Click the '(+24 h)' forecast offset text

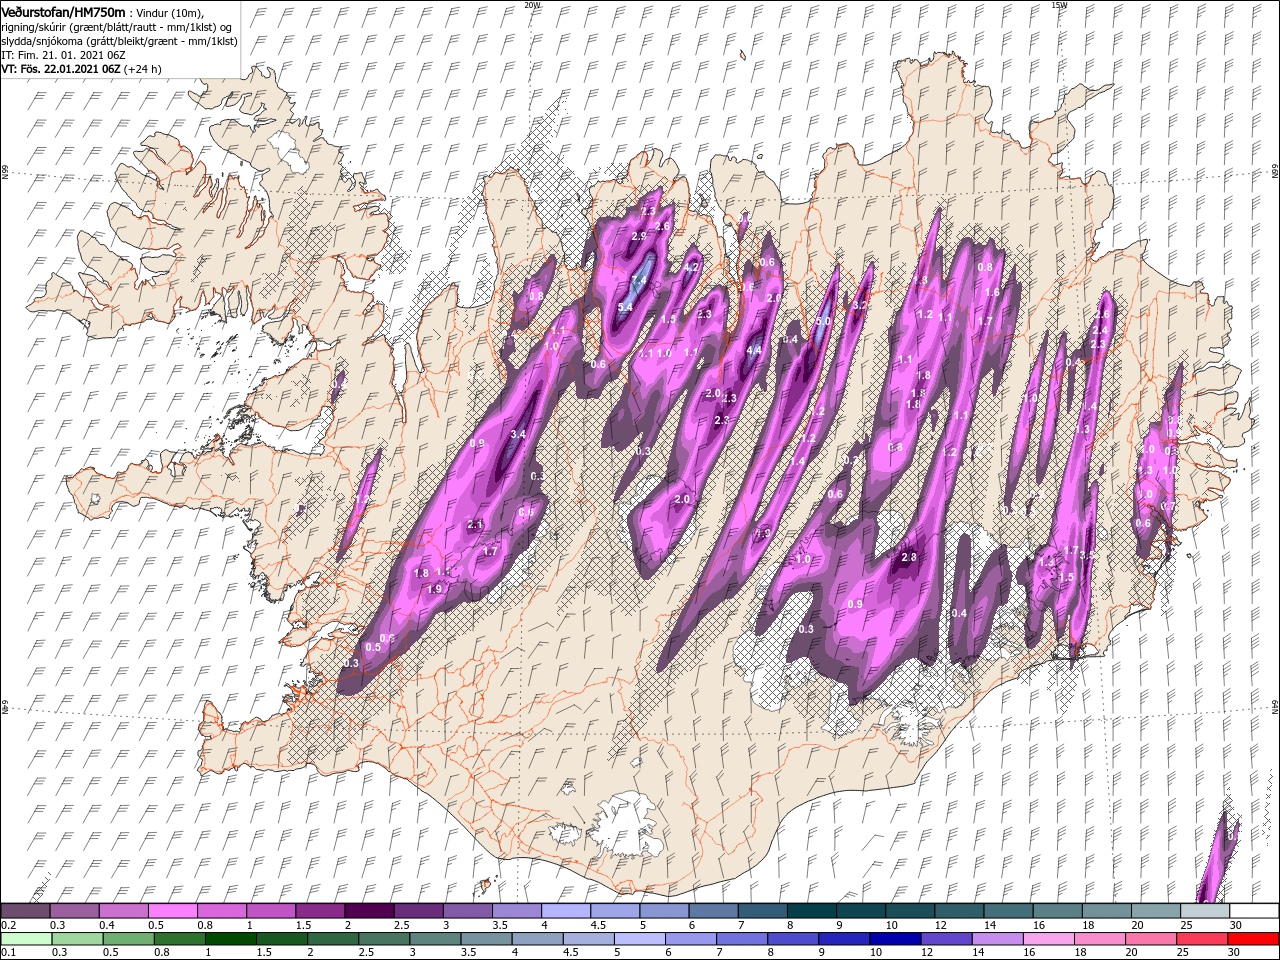143,69
